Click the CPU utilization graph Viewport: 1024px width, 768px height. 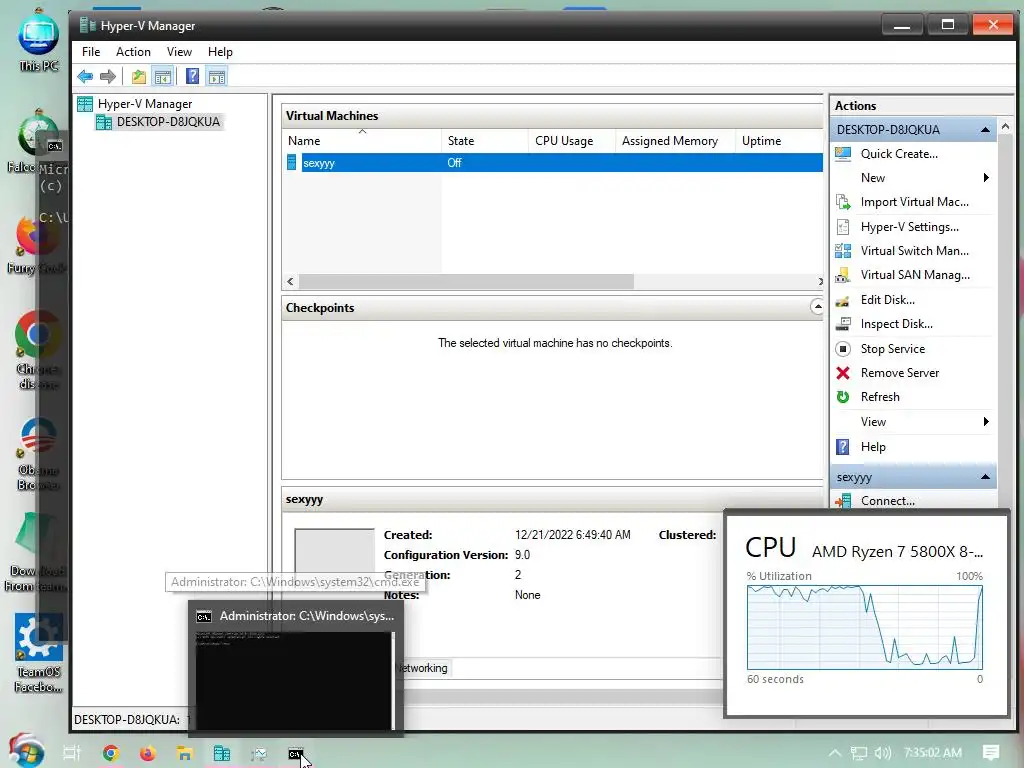(x=865, y=627)
